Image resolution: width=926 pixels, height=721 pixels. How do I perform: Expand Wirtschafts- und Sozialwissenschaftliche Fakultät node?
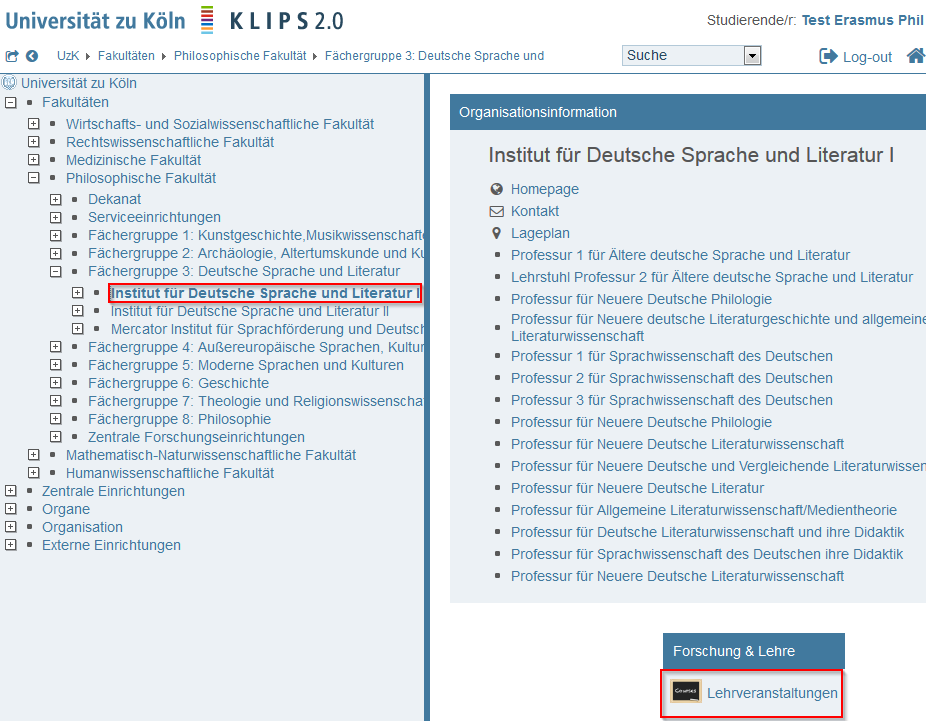tap(34, 124)
